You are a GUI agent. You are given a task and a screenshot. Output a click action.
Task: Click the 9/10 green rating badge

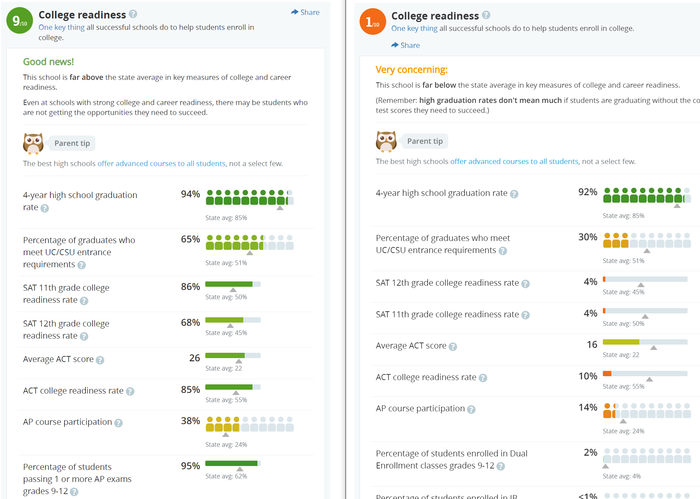tap(20, 20)
